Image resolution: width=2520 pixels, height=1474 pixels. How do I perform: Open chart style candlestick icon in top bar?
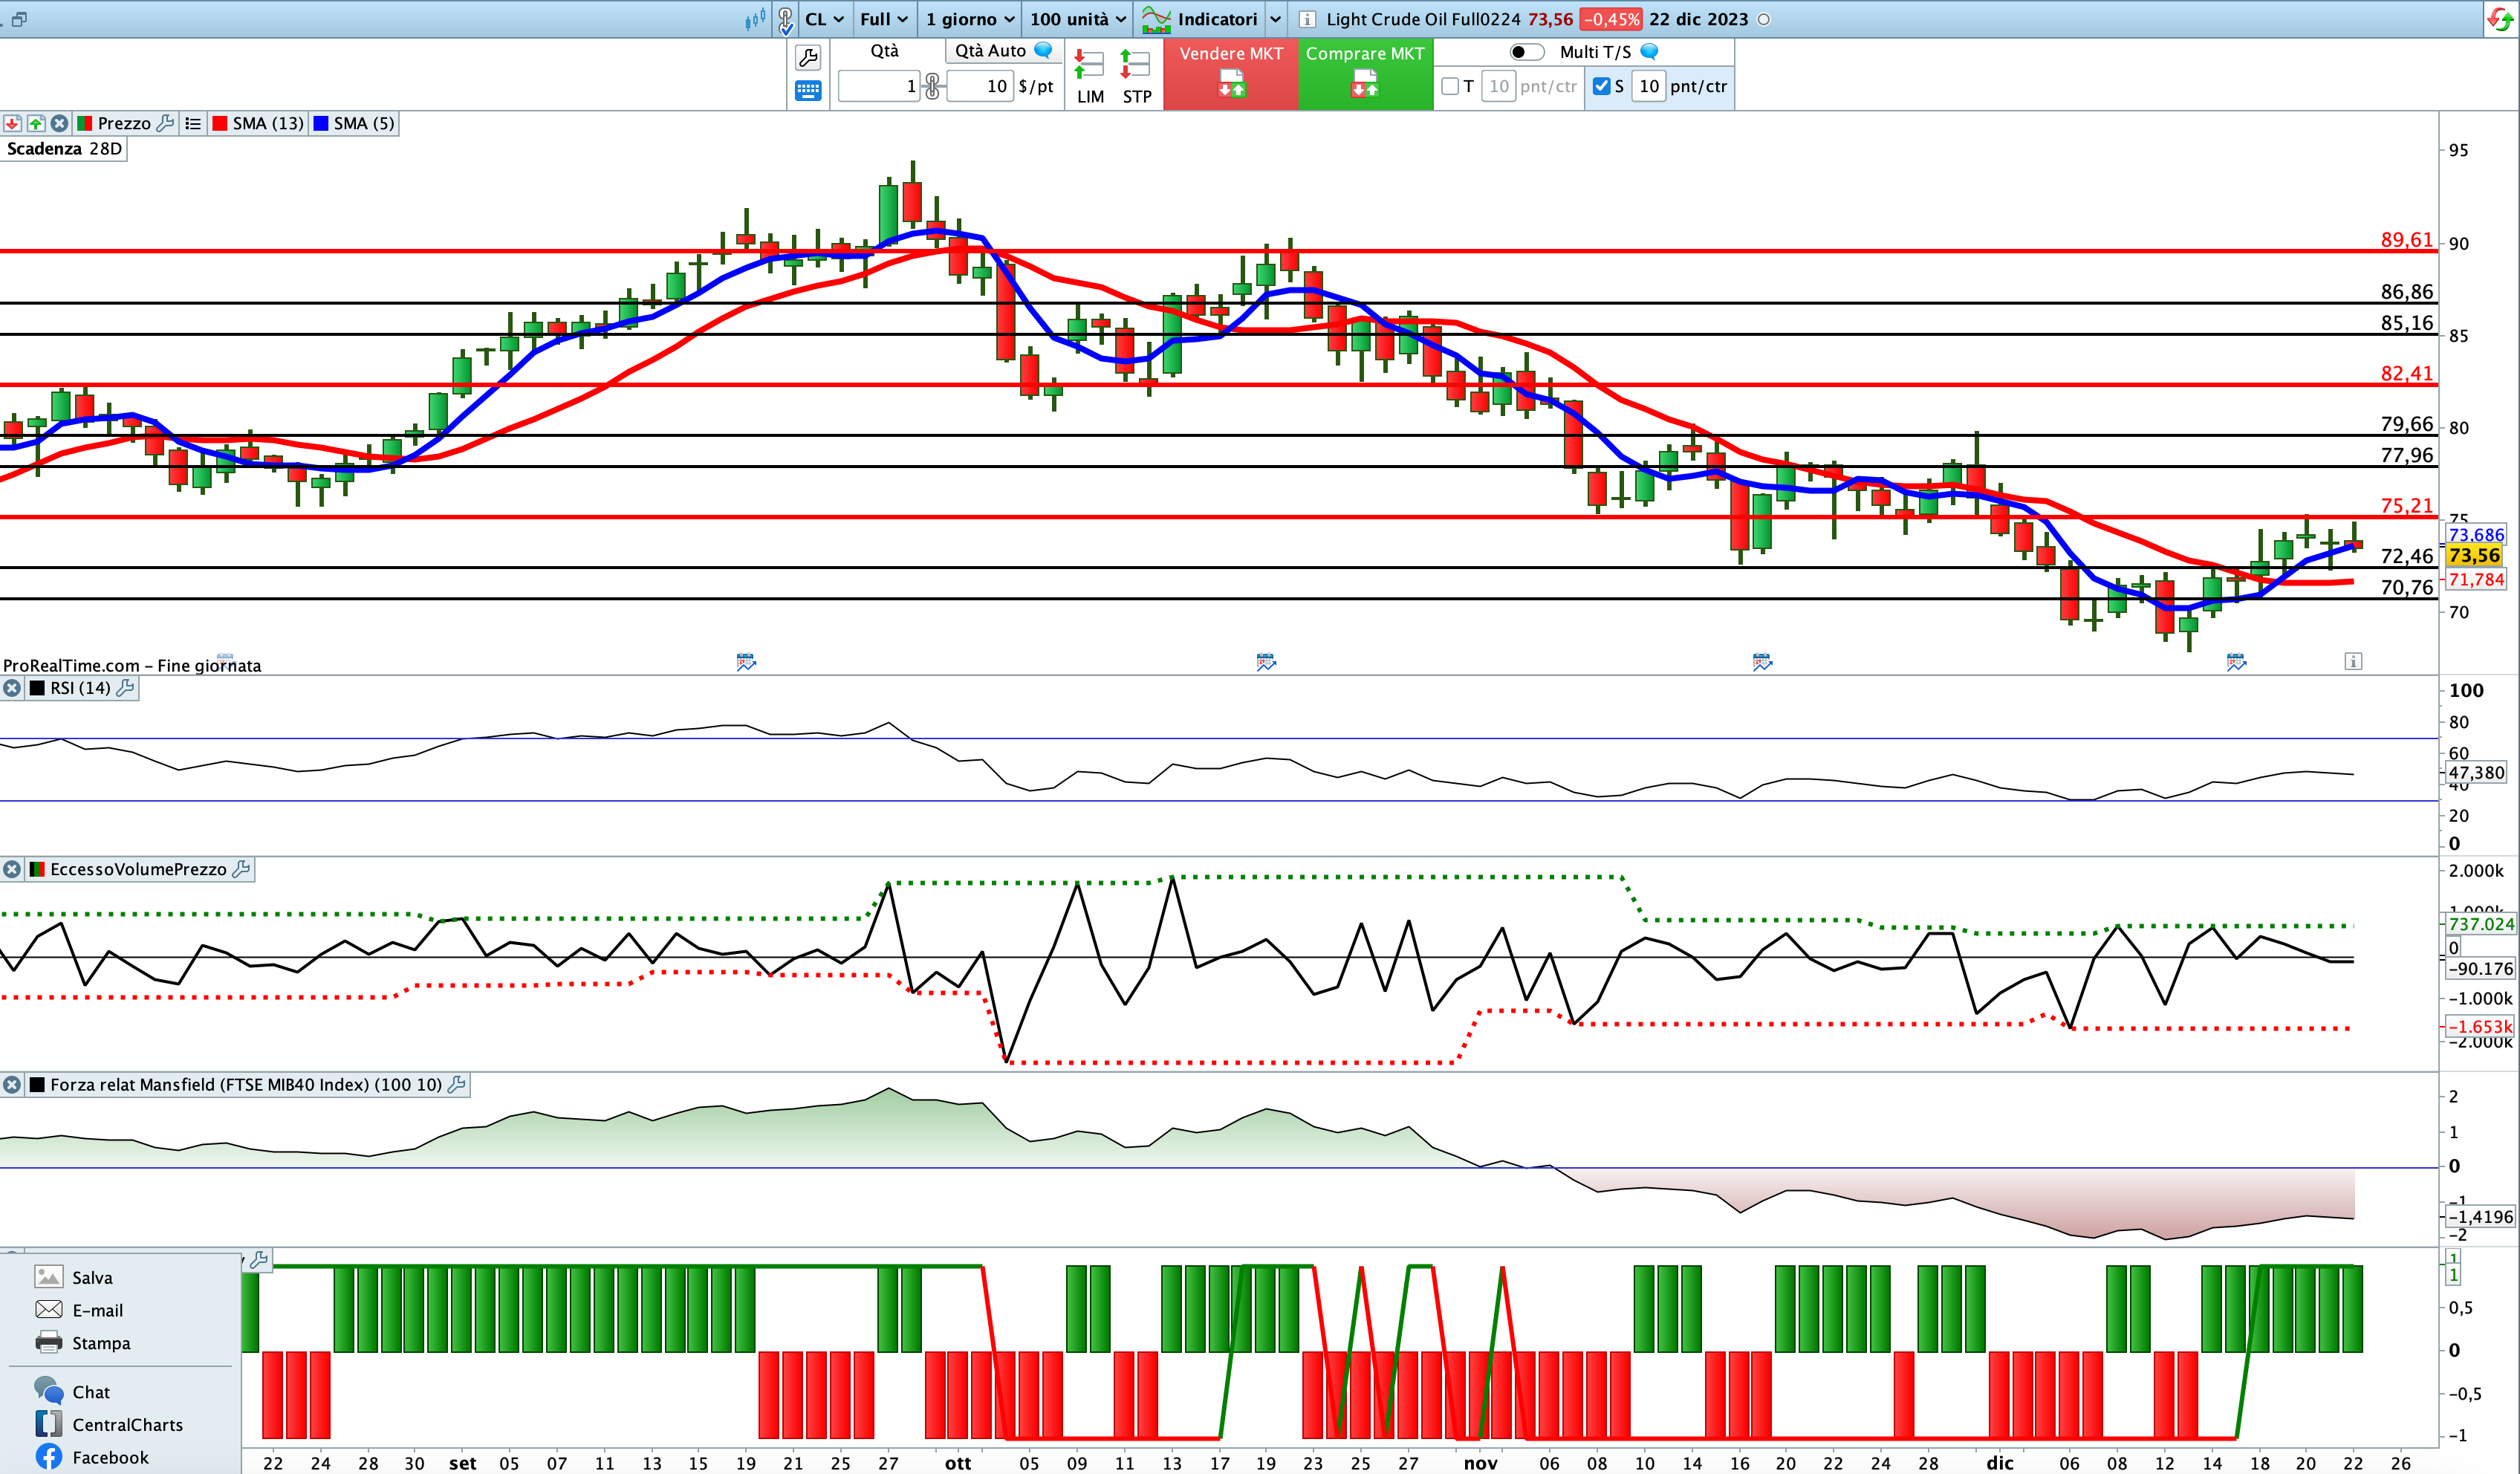(755, 19)
